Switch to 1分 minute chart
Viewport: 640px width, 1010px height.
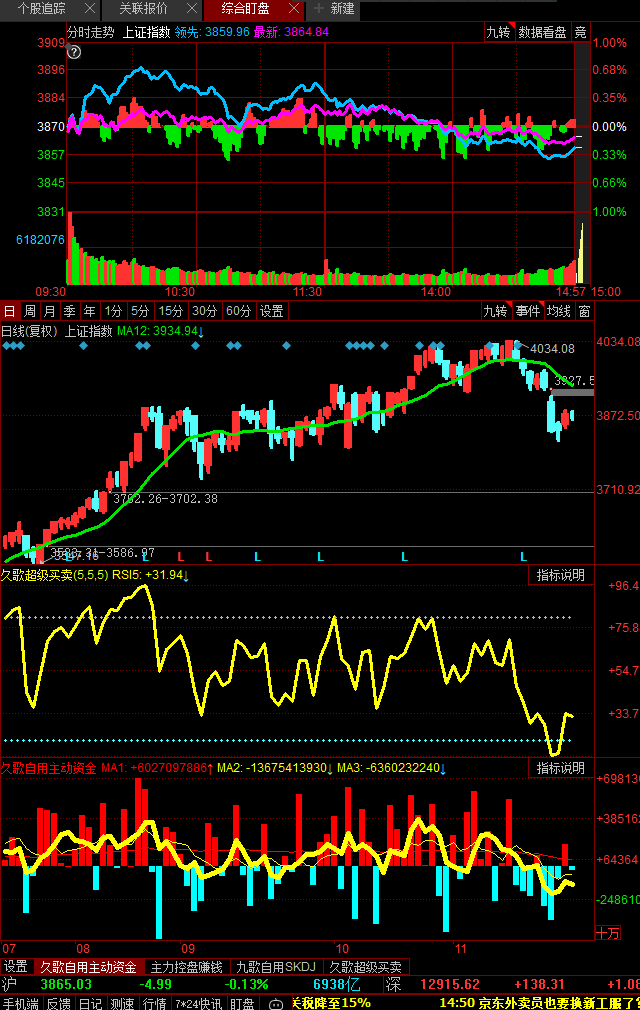click(113, 311)
